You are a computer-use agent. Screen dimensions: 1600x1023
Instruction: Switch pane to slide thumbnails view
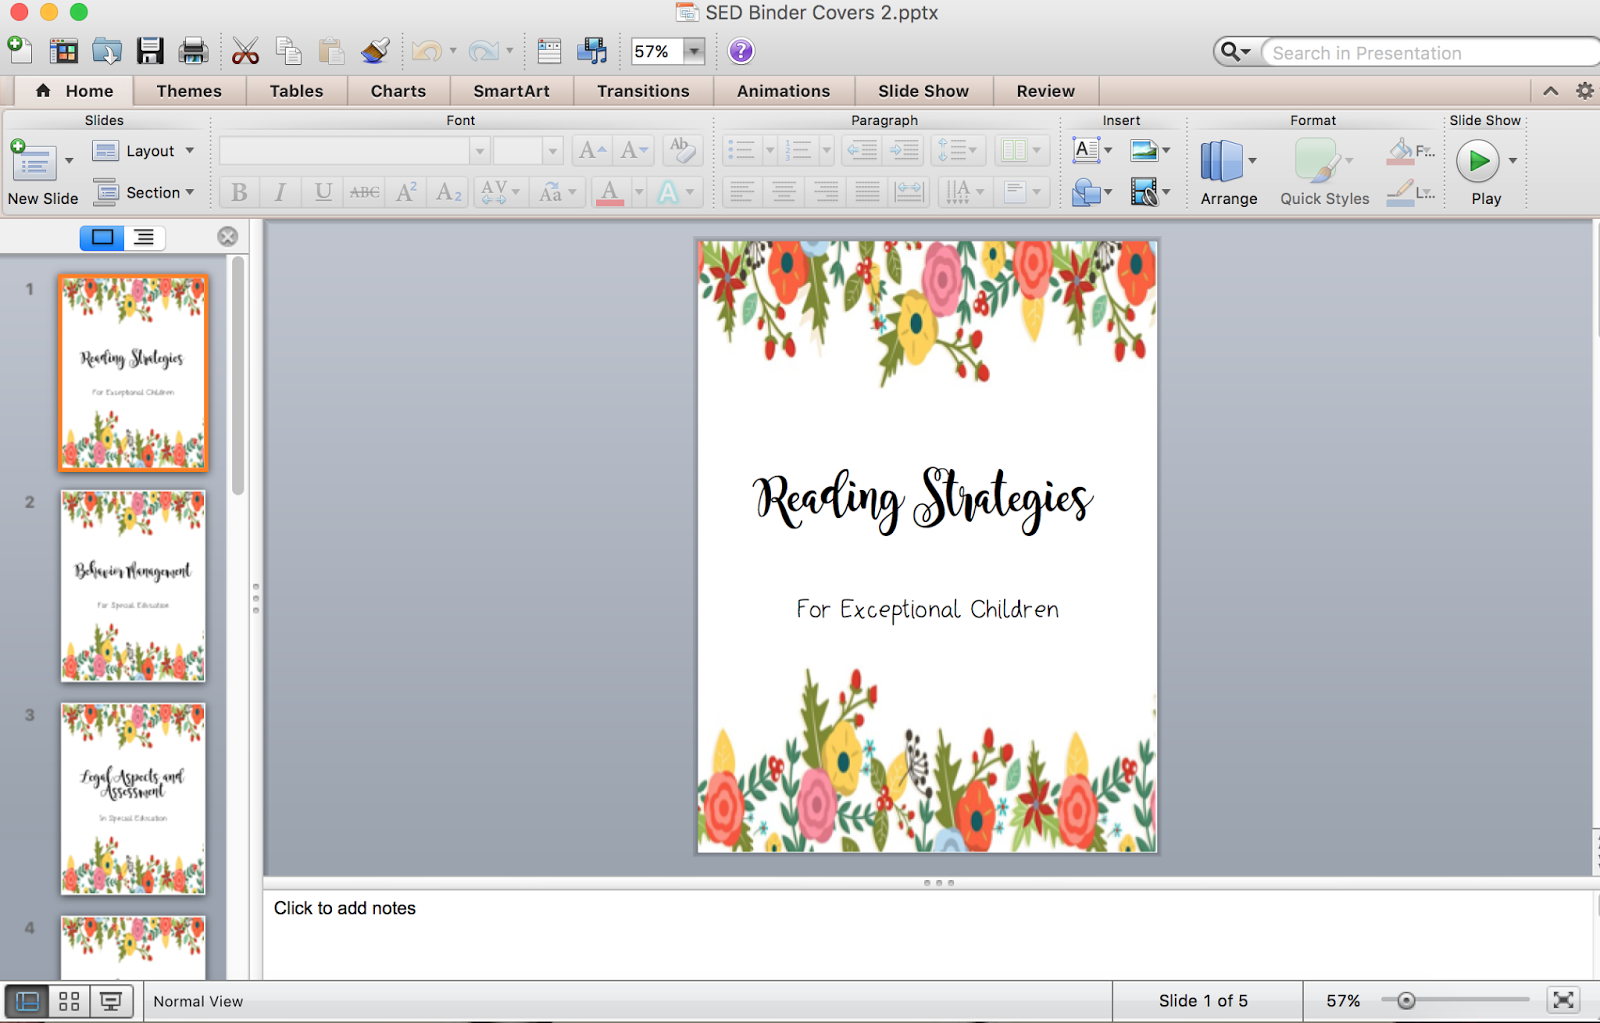click(102, 237)
